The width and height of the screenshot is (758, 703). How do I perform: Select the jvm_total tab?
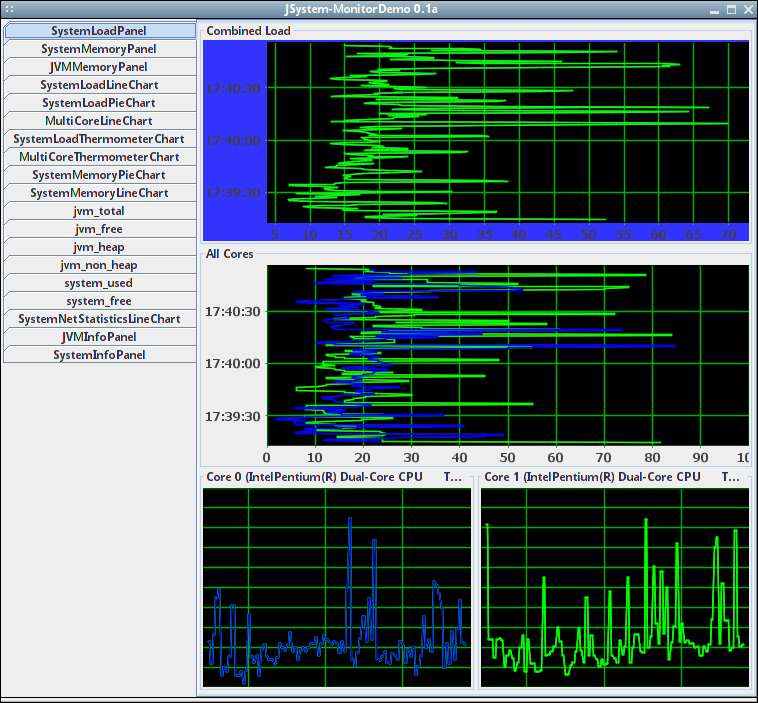pyautogui.click(x=100, y=211)
